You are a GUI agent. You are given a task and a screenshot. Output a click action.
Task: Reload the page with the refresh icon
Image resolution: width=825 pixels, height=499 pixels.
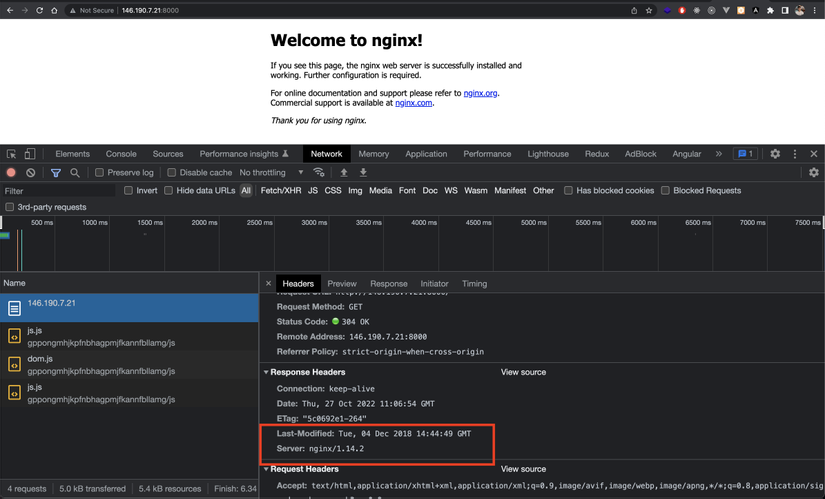pos(39,11)
